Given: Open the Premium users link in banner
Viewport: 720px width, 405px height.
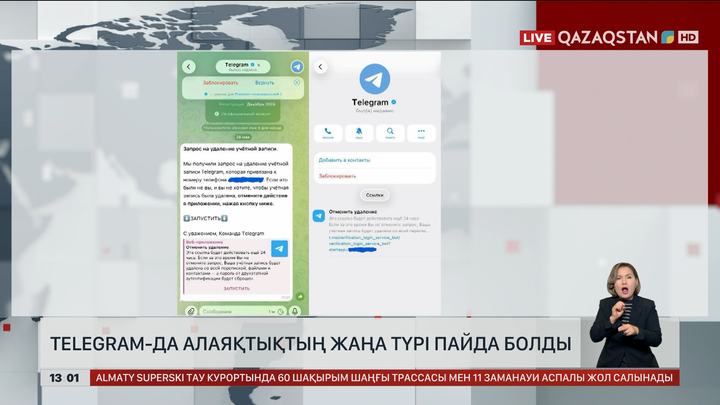Looking at the screenshot, I should coord(258,94).
